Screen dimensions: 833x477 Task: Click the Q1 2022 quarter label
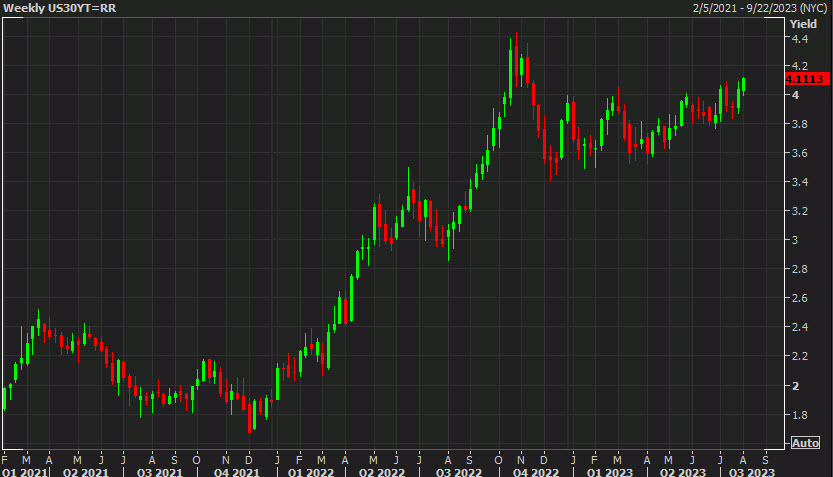point(311,472)
